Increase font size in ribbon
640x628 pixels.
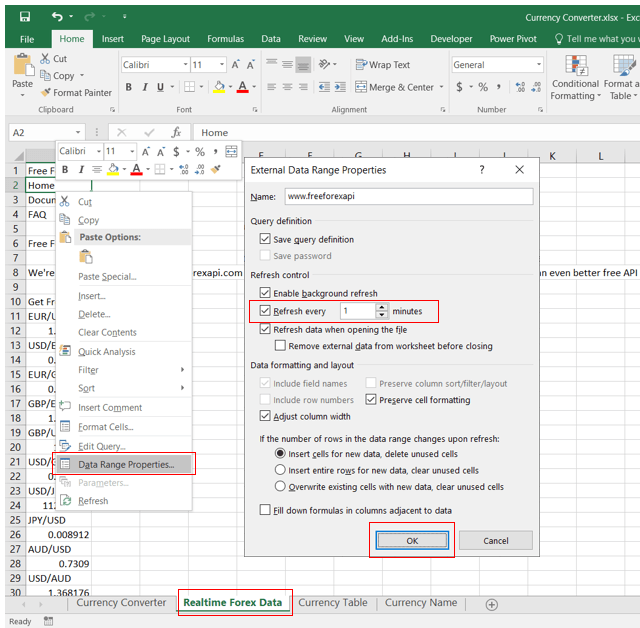[236, 64]
